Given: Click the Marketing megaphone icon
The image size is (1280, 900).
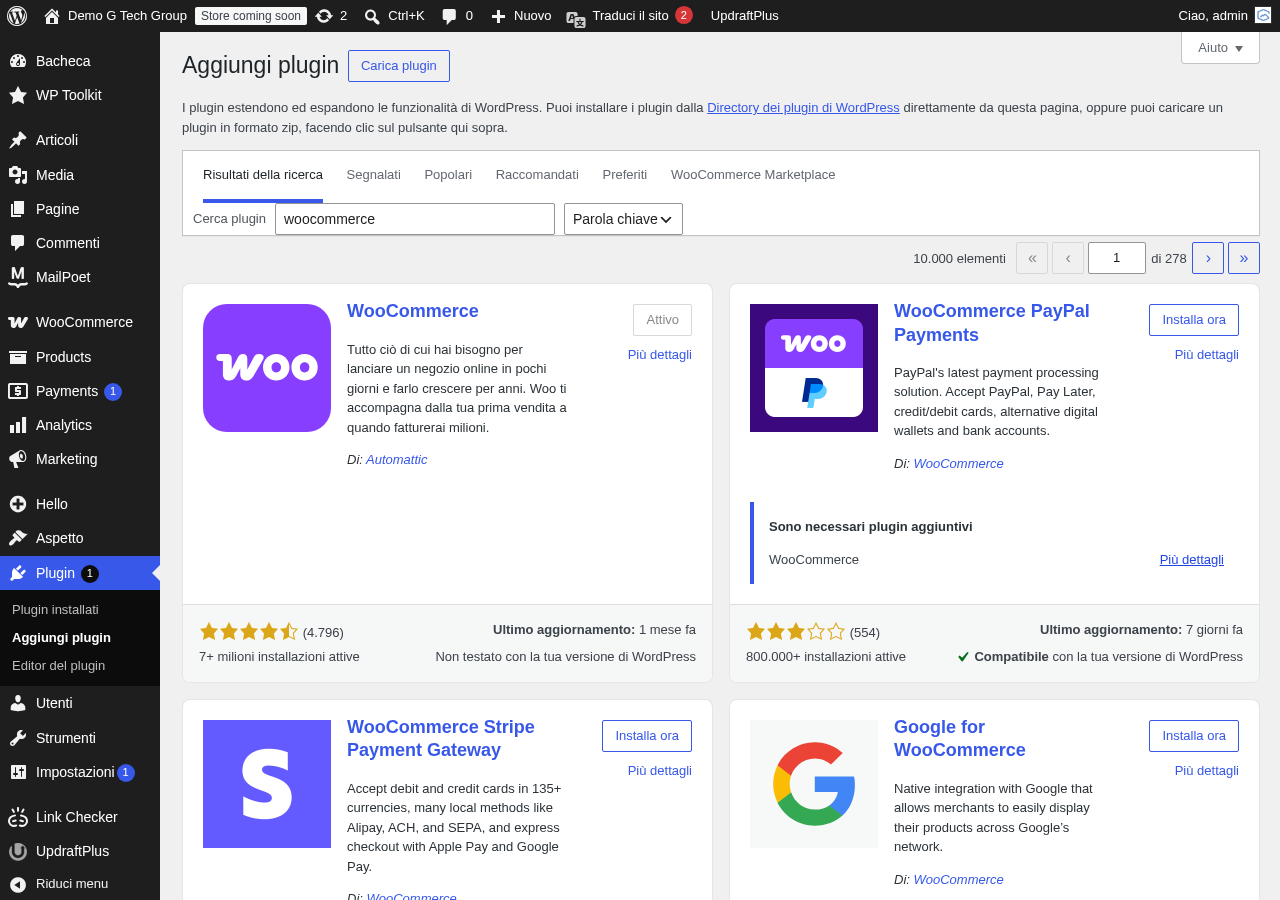Looking at the screenshot, I should click(x=18, y=459).
